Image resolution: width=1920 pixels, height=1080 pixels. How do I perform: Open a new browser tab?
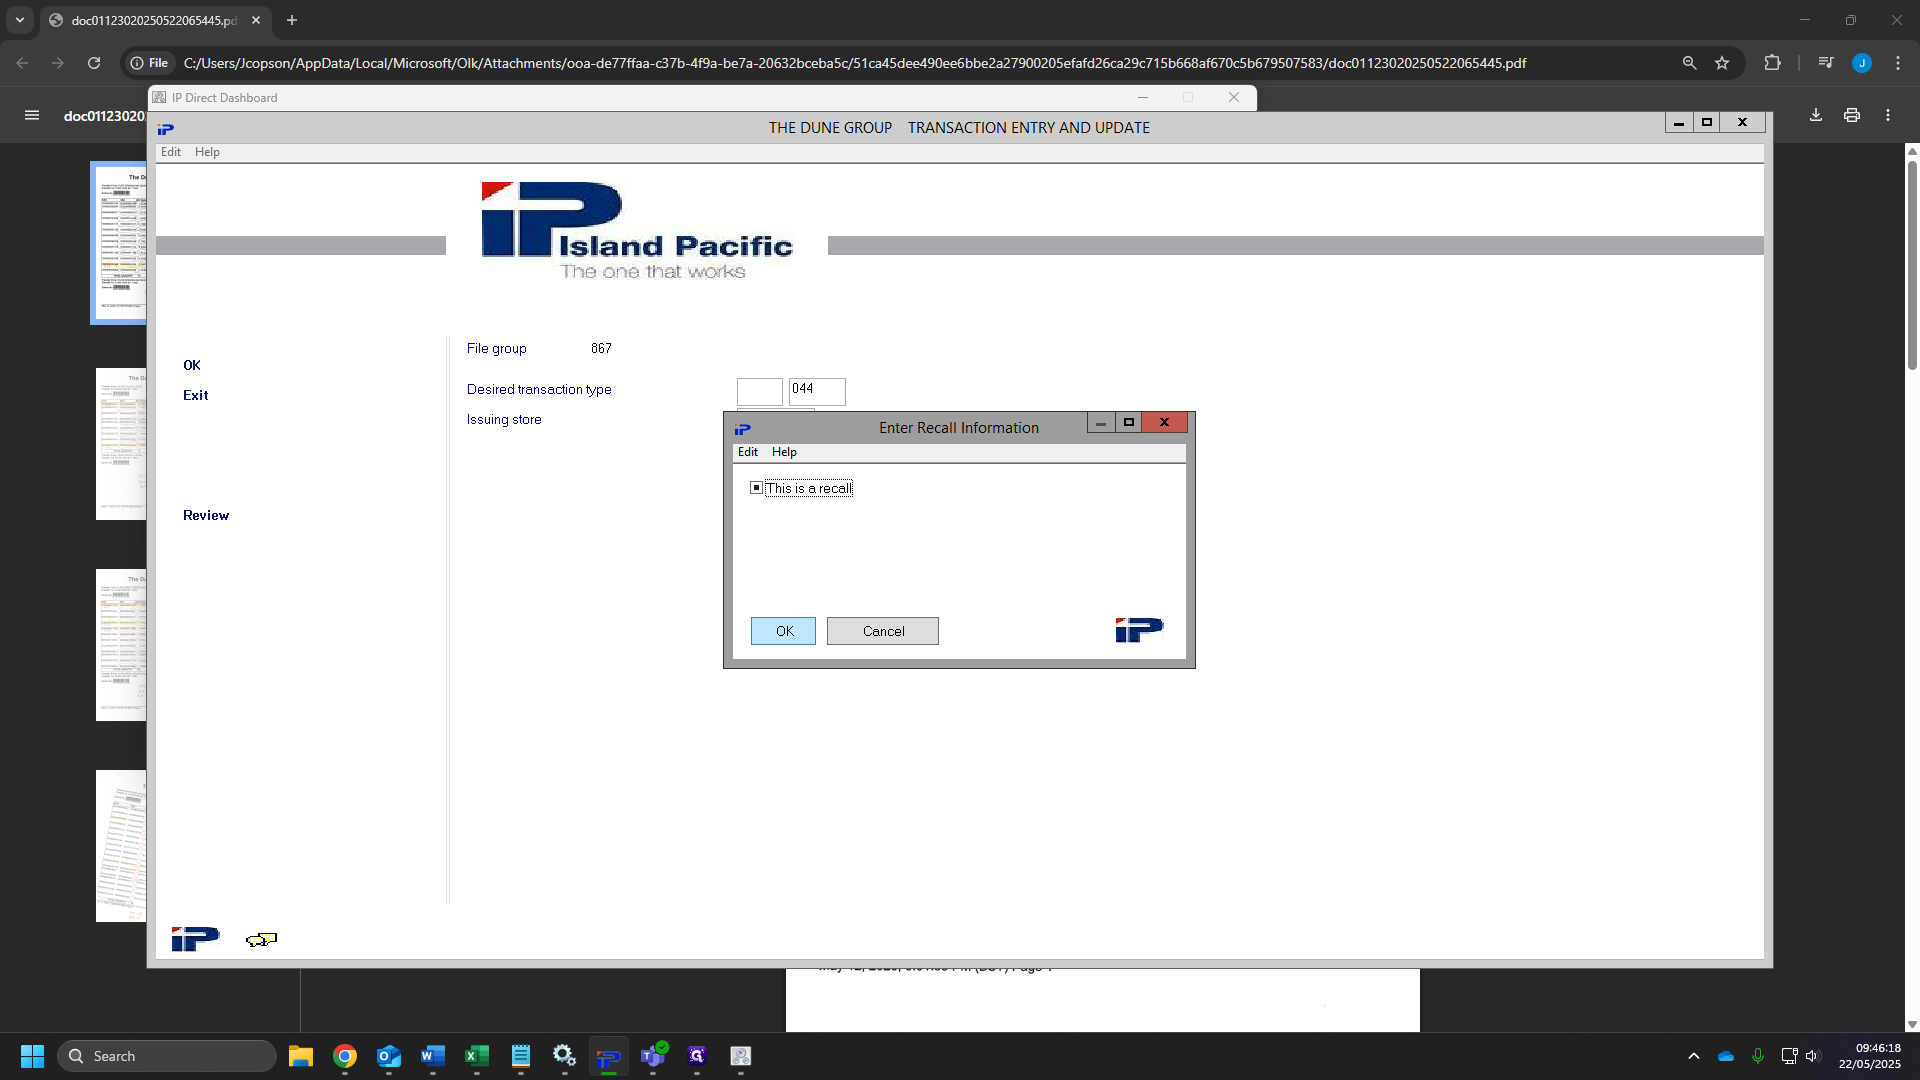click(292, 20)
